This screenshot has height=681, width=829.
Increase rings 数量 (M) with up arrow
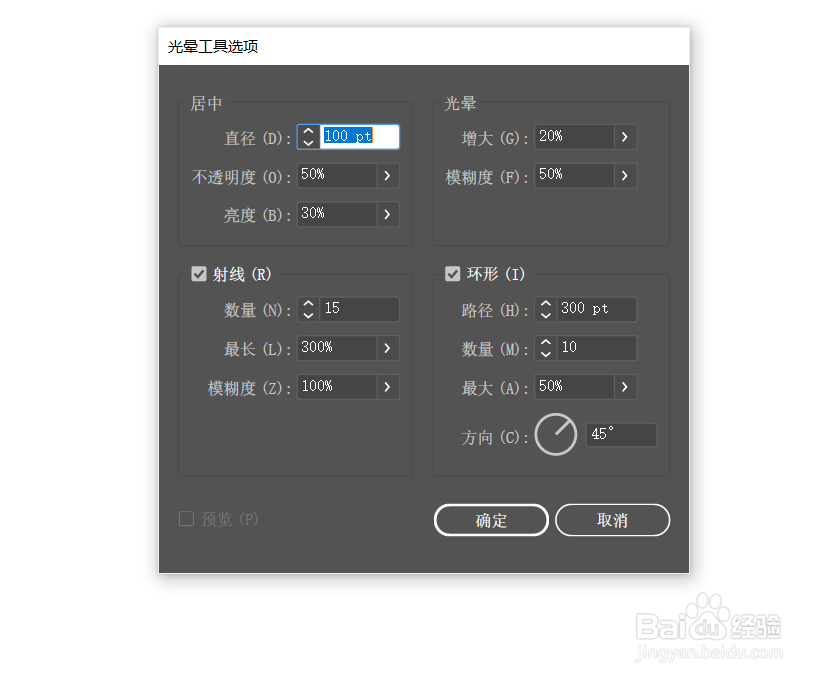point(546,343)
